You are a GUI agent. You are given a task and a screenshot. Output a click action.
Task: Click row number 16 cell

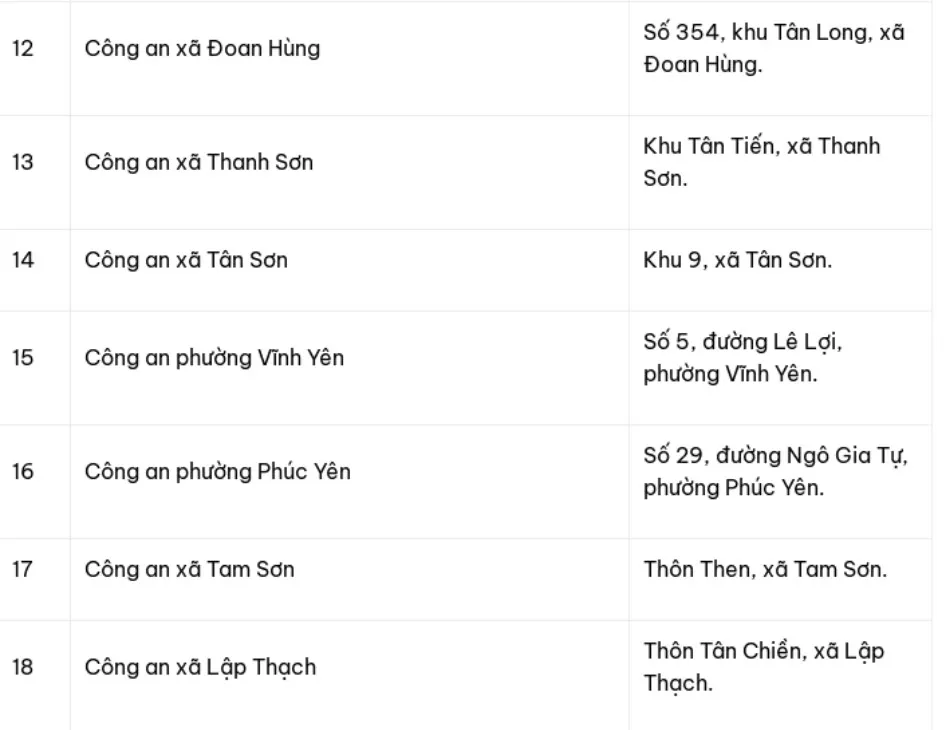pos(34,482)
